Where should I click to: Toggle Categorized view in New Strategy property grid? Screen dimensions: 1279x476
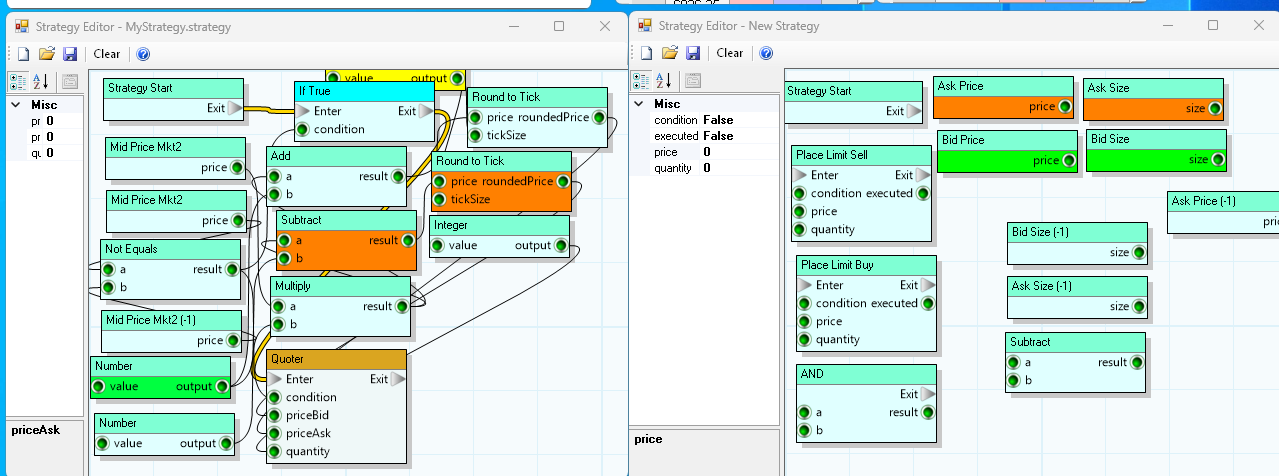(x=641, y=81)
